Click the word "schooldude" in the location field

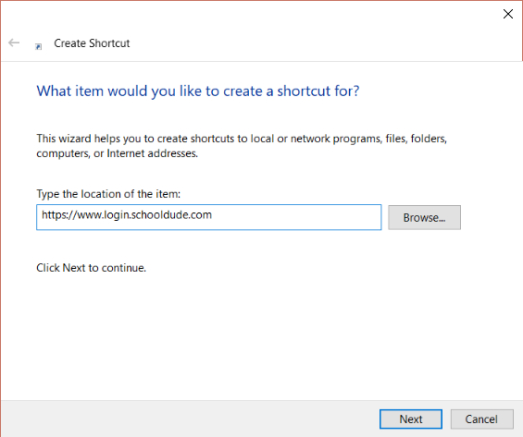coord(158,215)
